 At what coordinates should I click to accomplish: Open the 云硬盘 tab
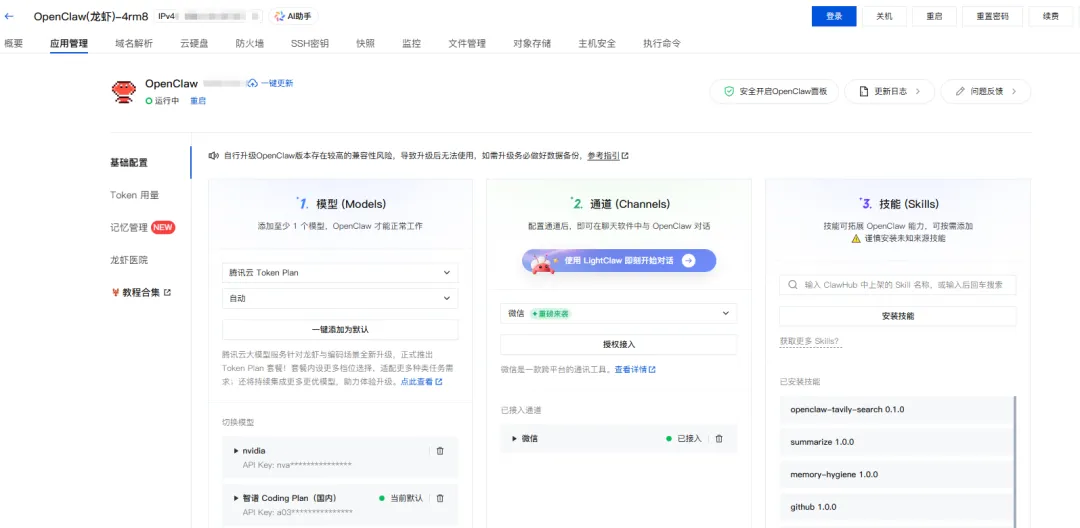(x=194, y=43)
